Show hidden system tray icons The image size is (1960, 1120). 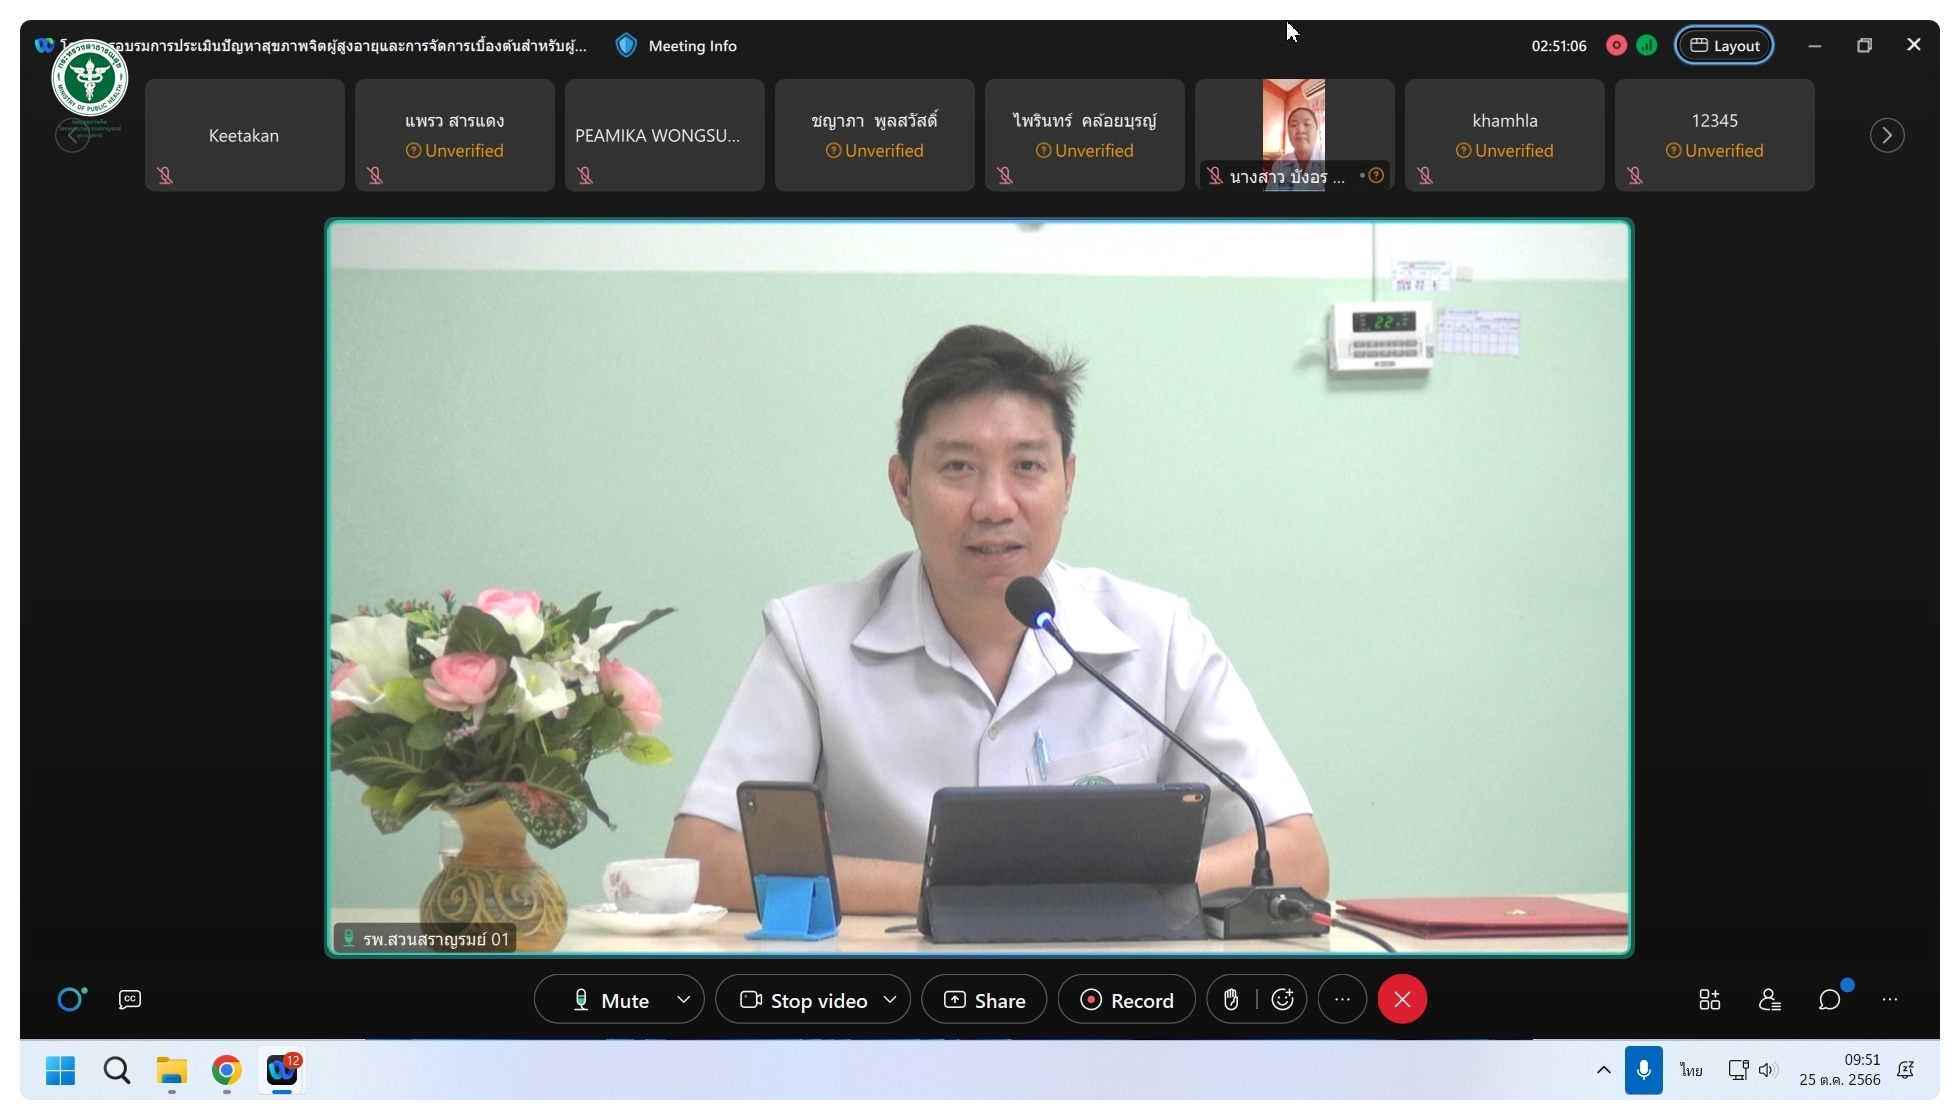click(1603, 1070)
